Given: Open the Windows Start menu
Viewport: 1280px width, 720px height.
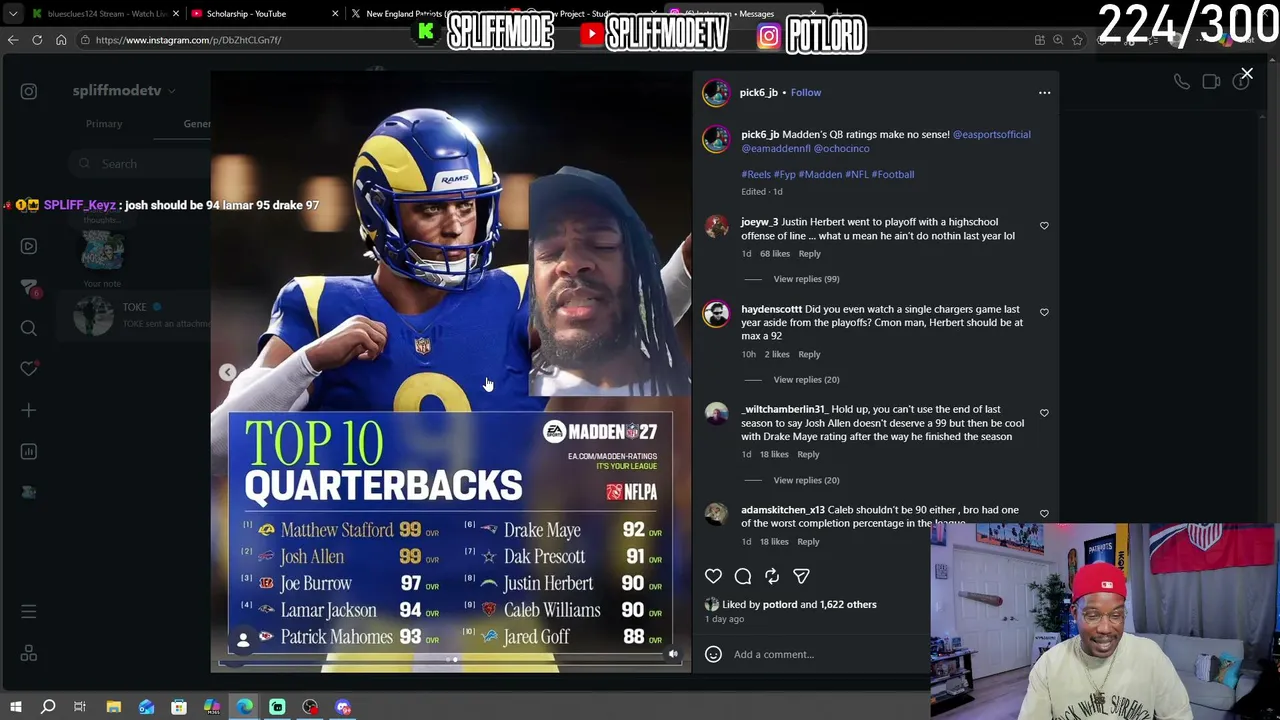Looking at the screenshot, I should (x=14, y=708).
